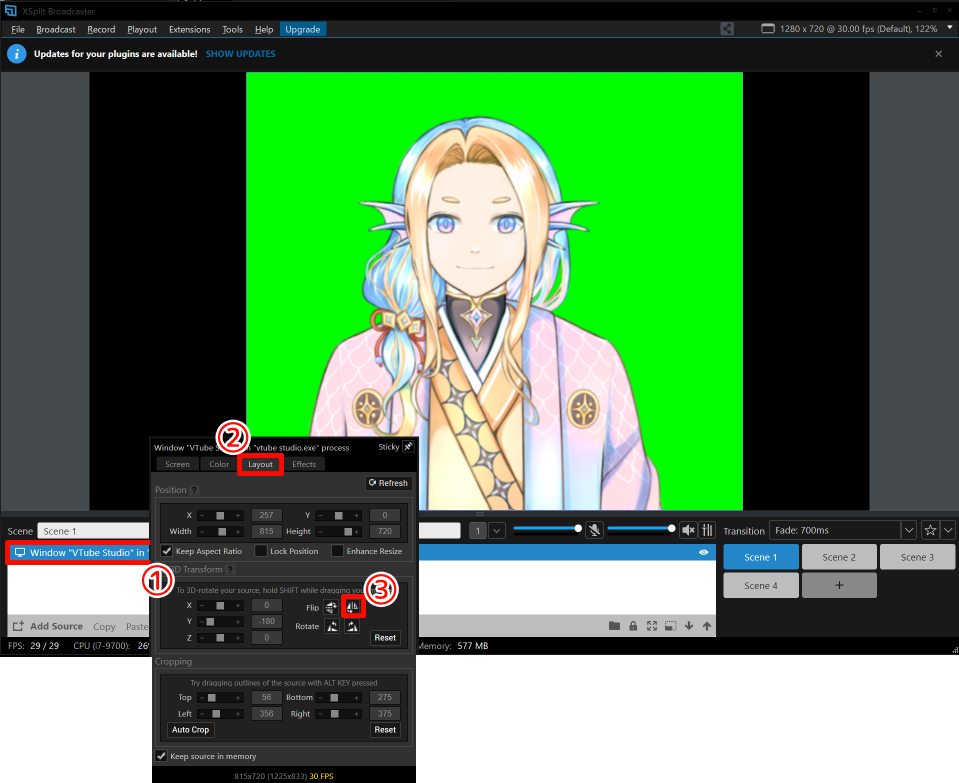959x783 pixels.
Task: Rotate source clockwise
Action: pyautogui.click(x=352, y=626)
